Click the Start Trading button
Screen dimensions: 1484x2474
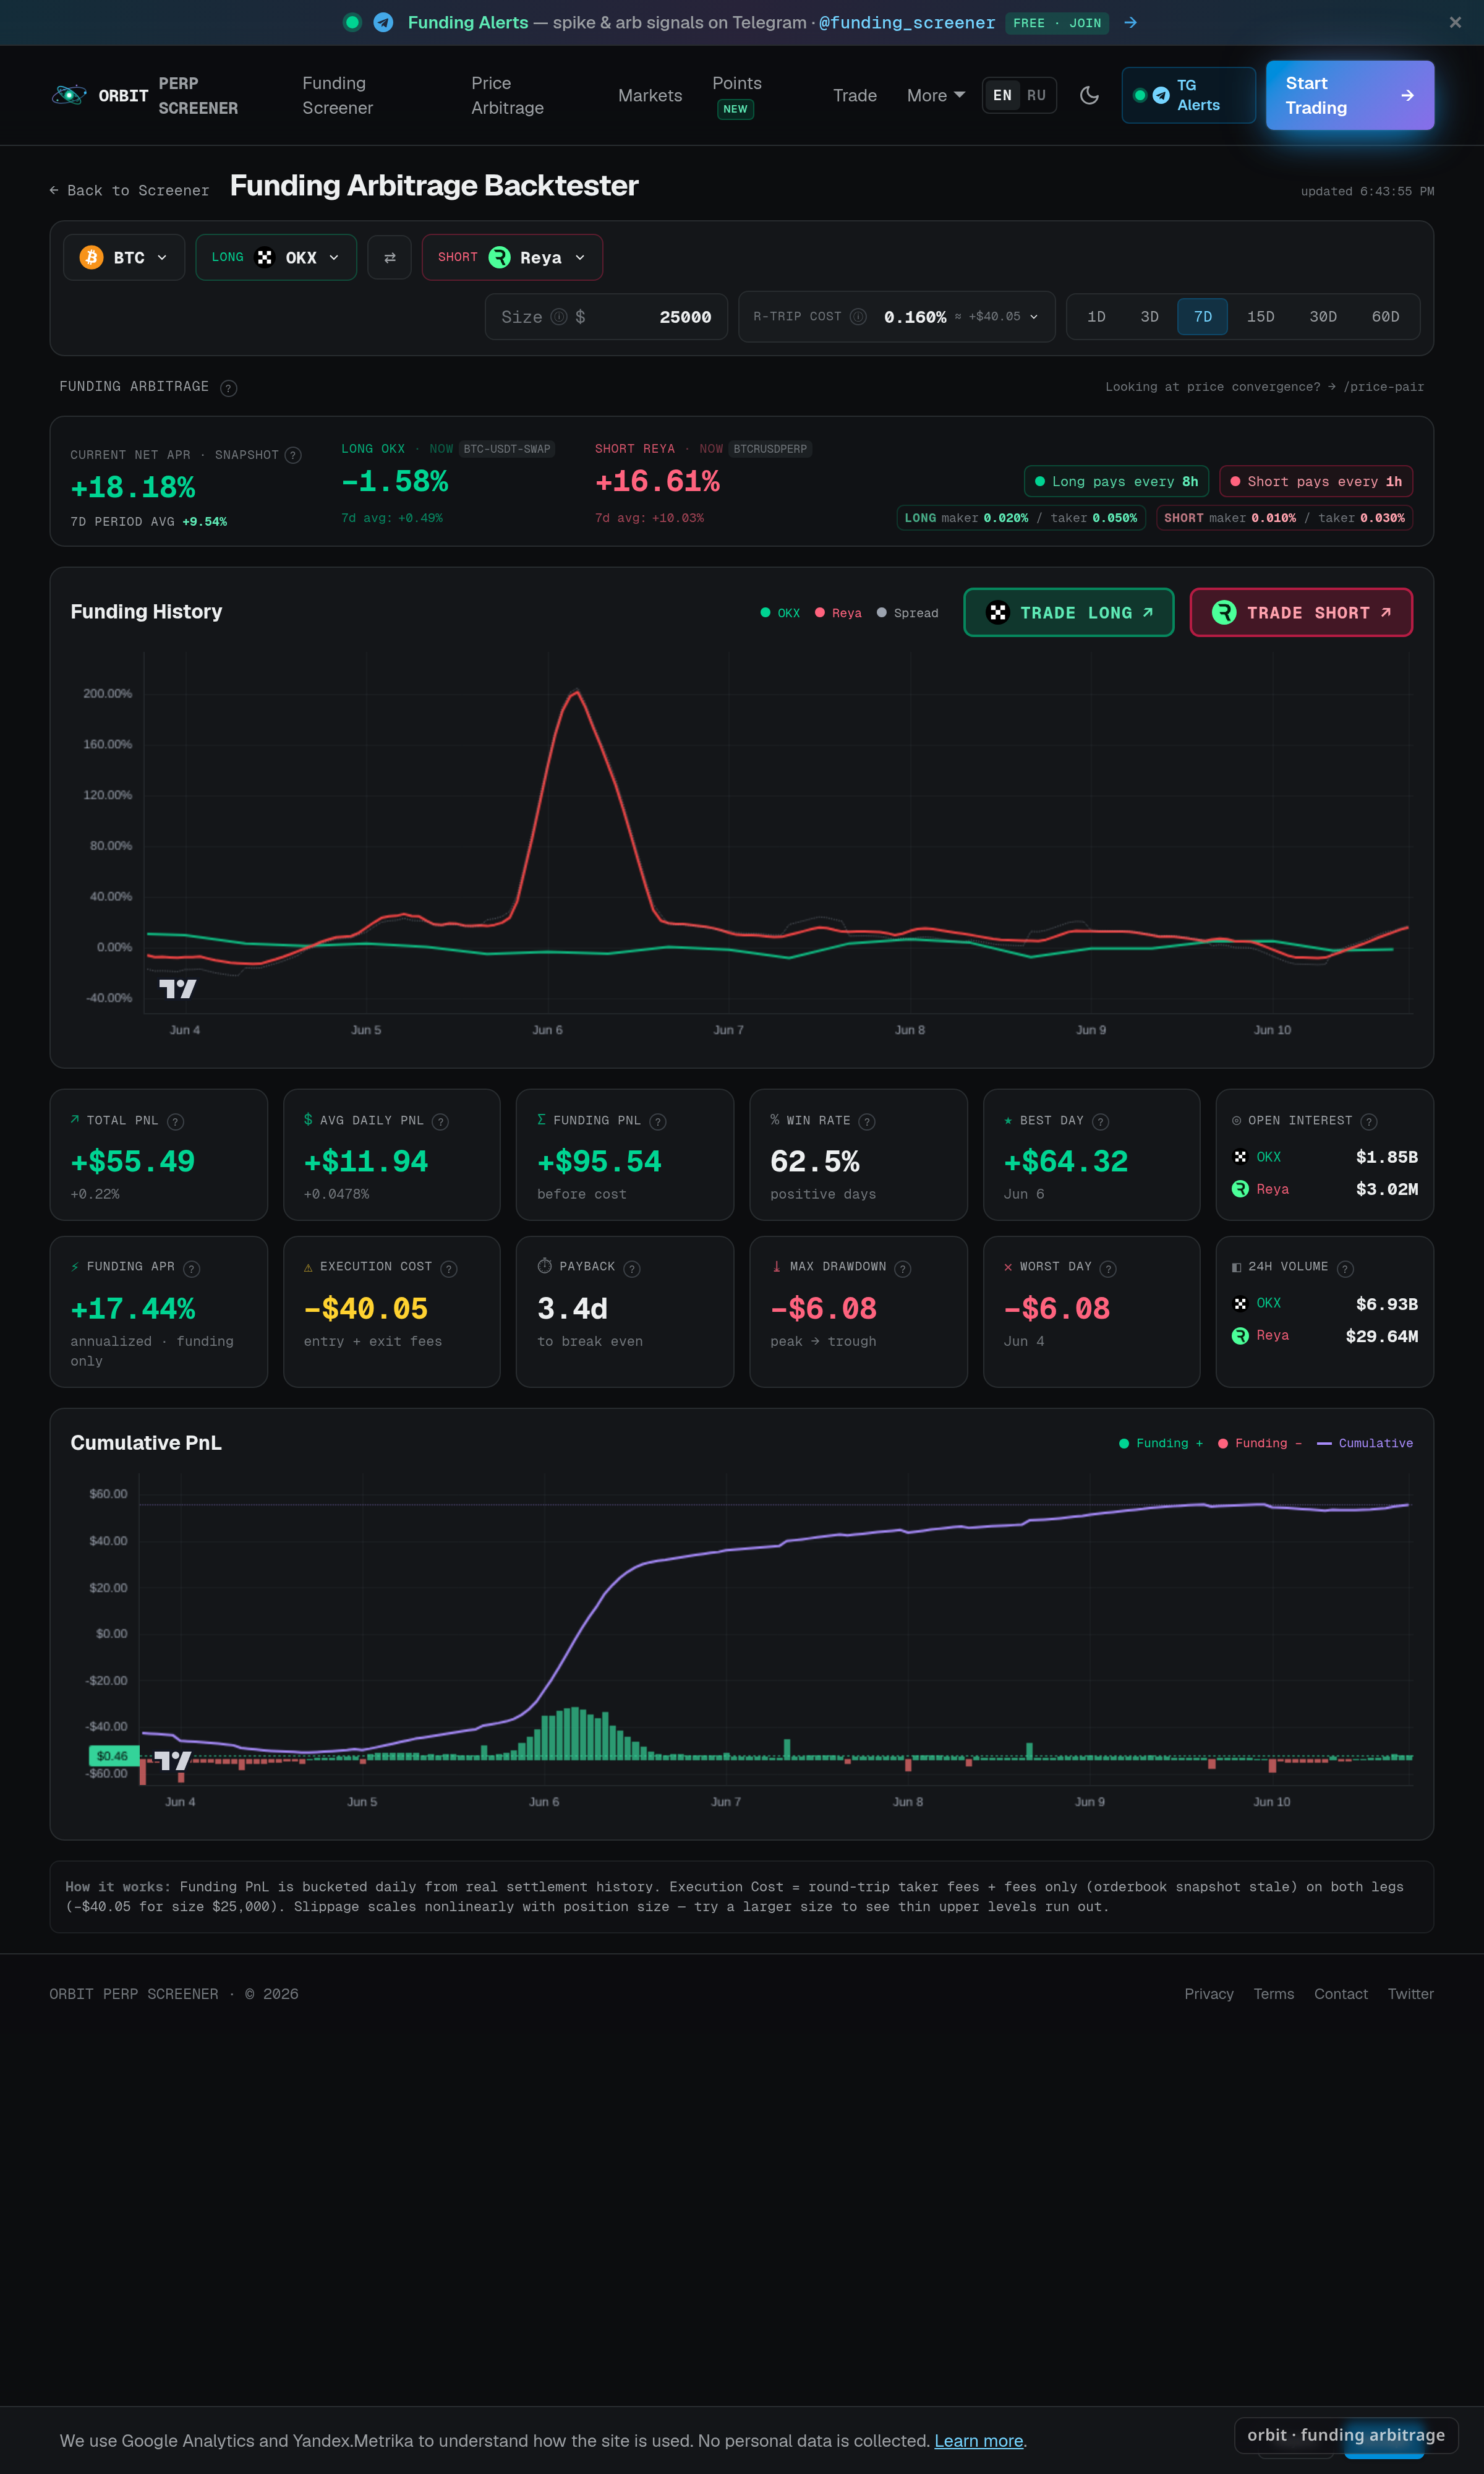1349,95
